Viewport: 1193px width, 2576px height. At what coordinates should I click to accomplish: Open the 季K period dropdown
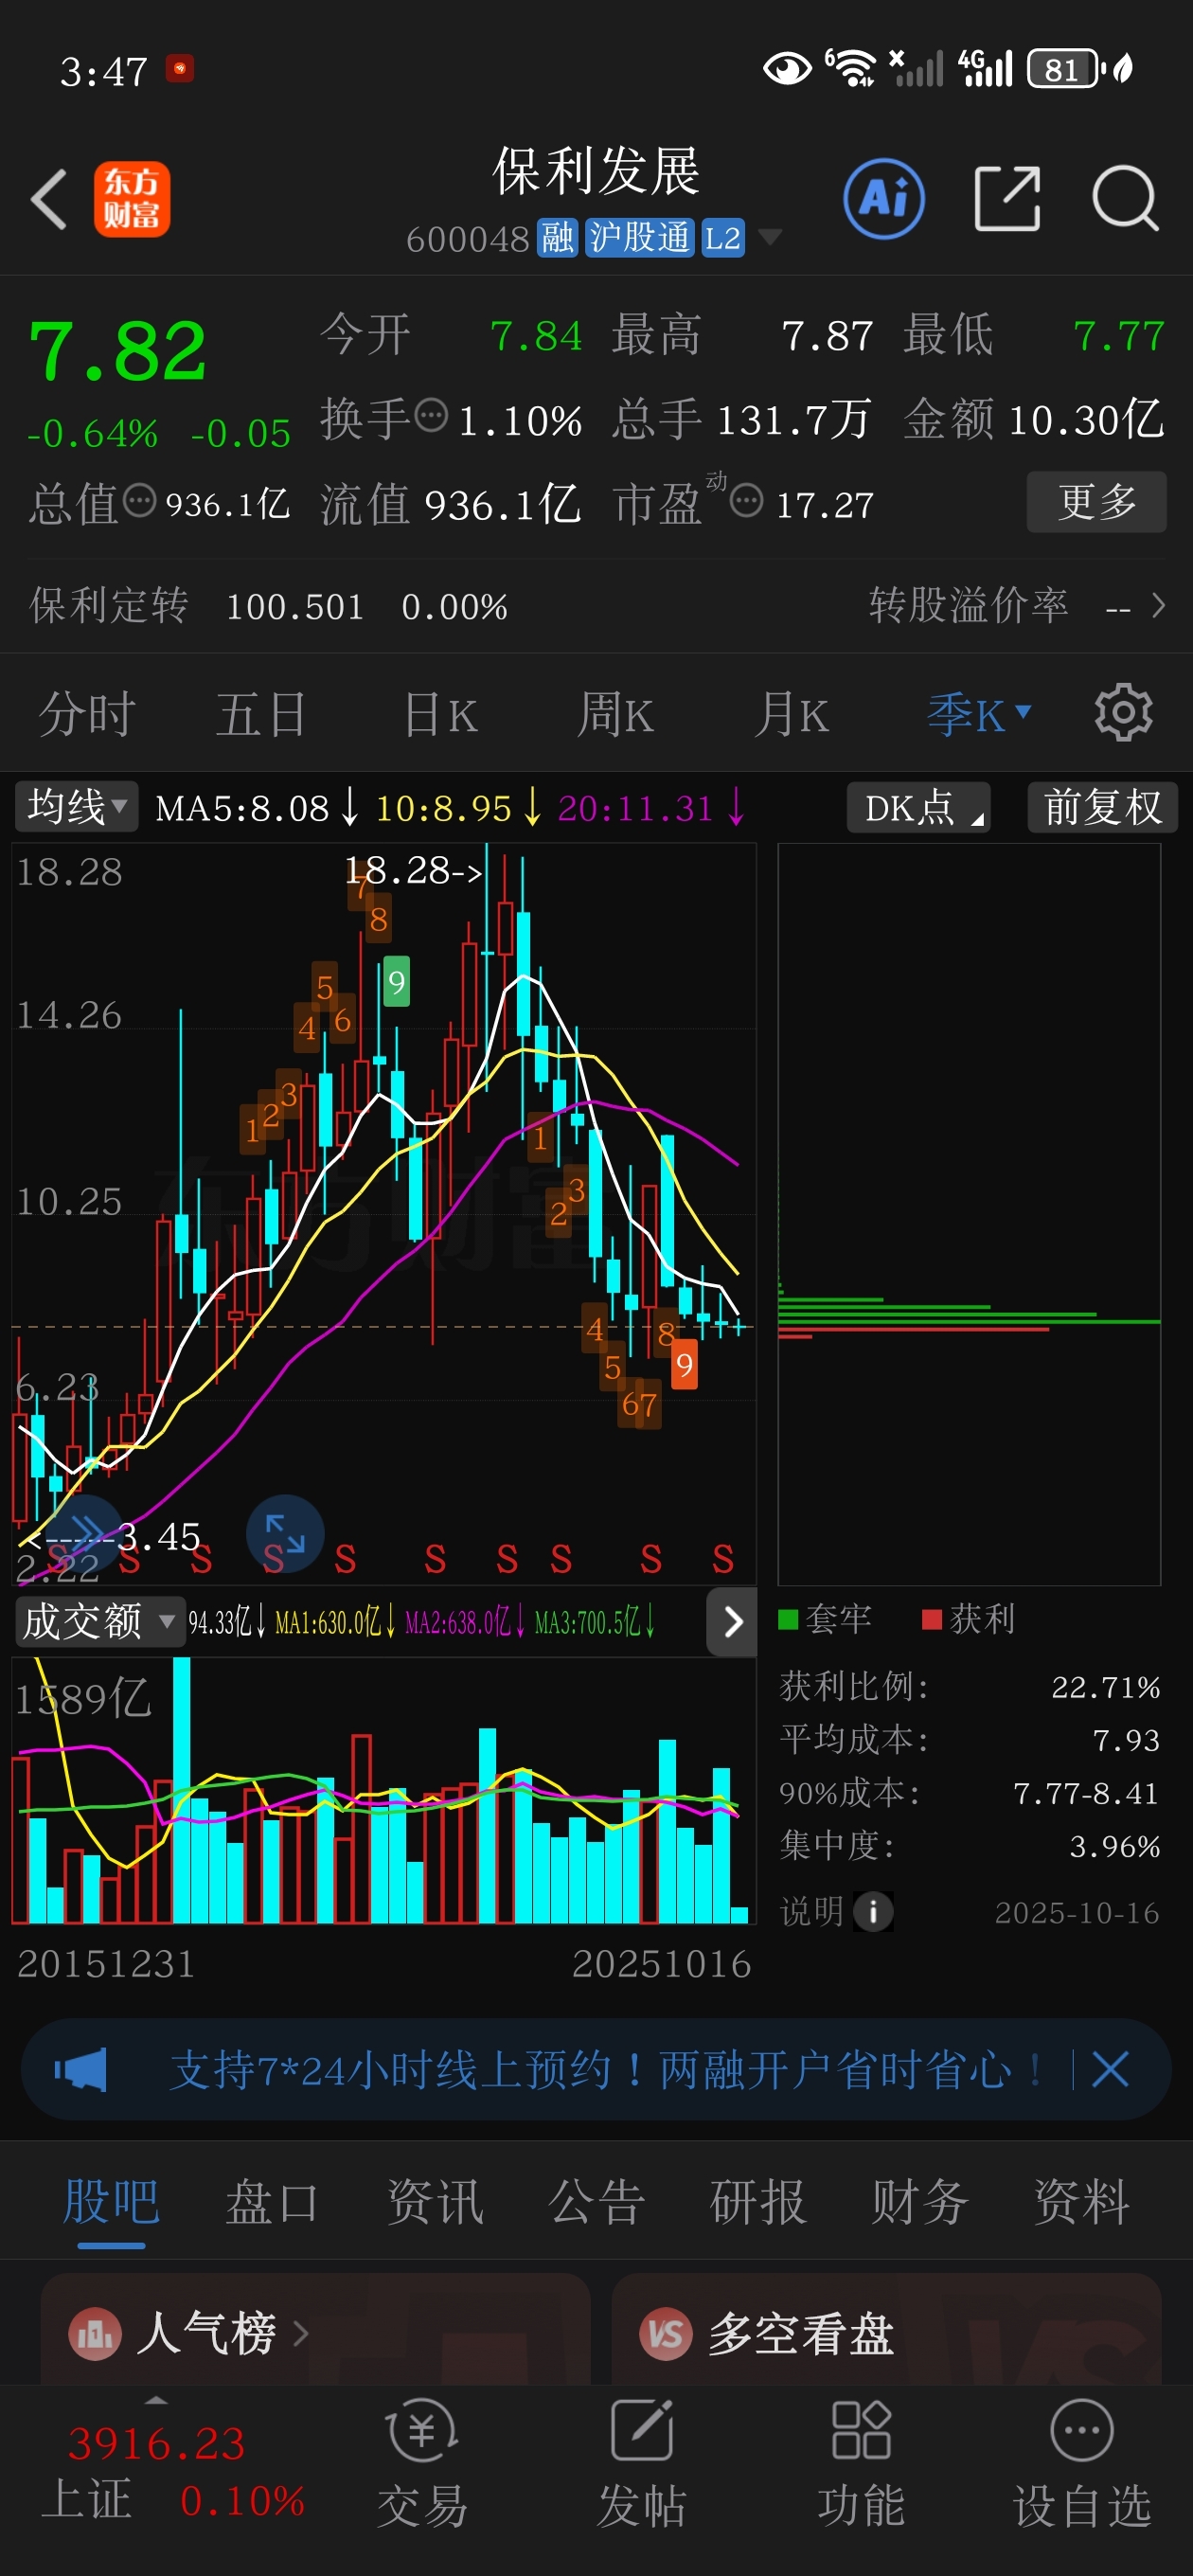click(x=979, y=714)
